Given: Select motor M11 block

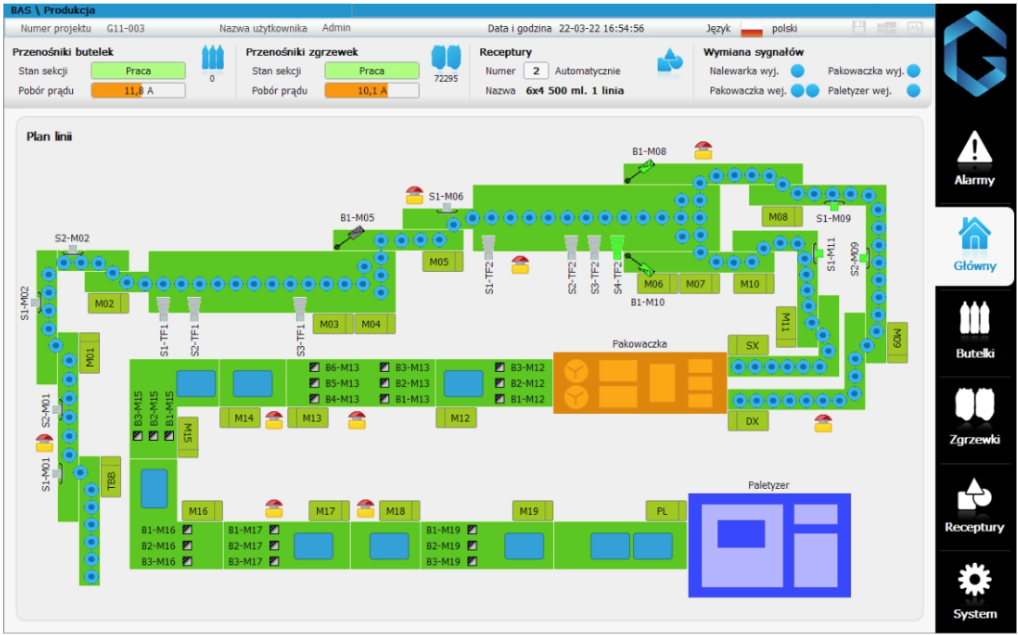Looking at the screenshot, I should pos(786,327).
